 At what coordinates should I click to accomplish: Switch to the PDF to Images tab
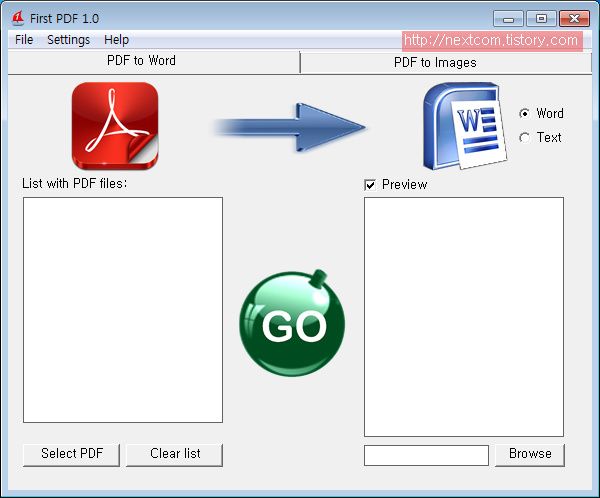coord(446,63)
